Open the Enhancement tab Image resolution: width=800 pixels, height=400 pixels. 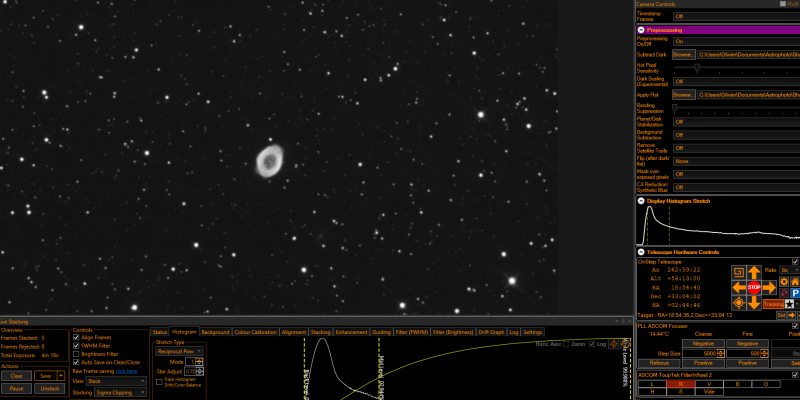352,332
